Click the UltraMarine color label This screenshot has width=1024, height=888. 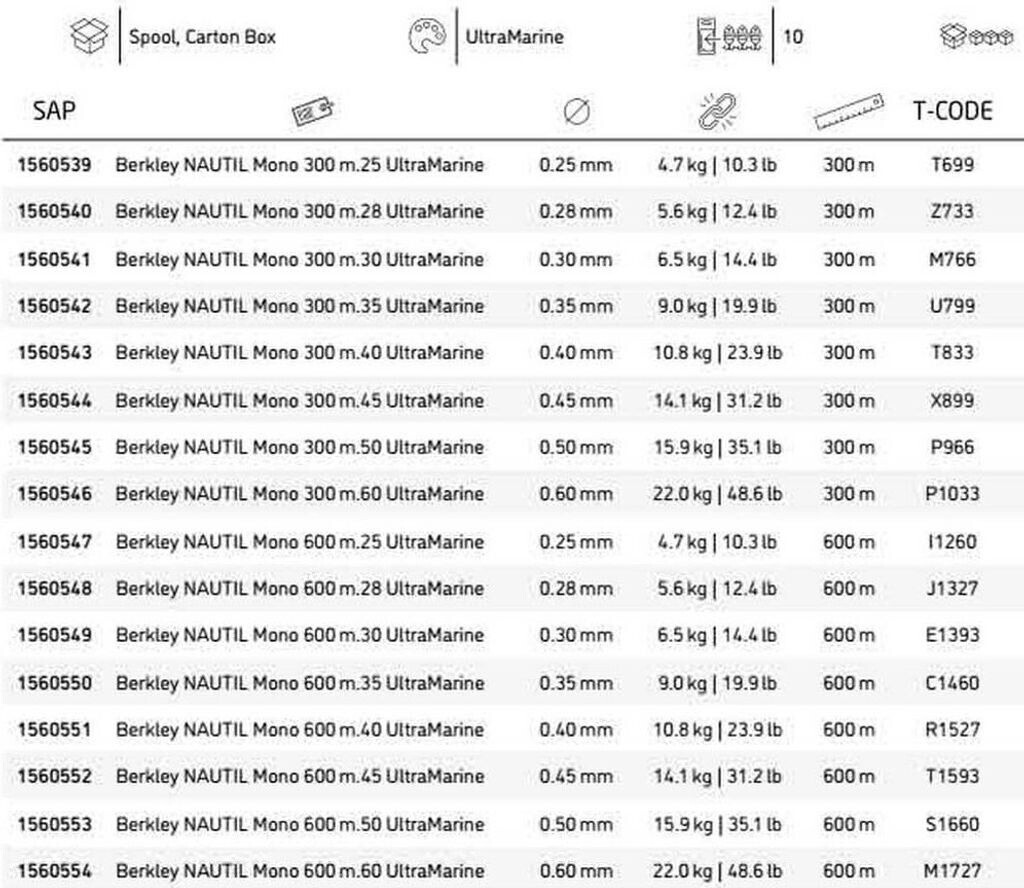pyautogui.click(x=514, y=38)
